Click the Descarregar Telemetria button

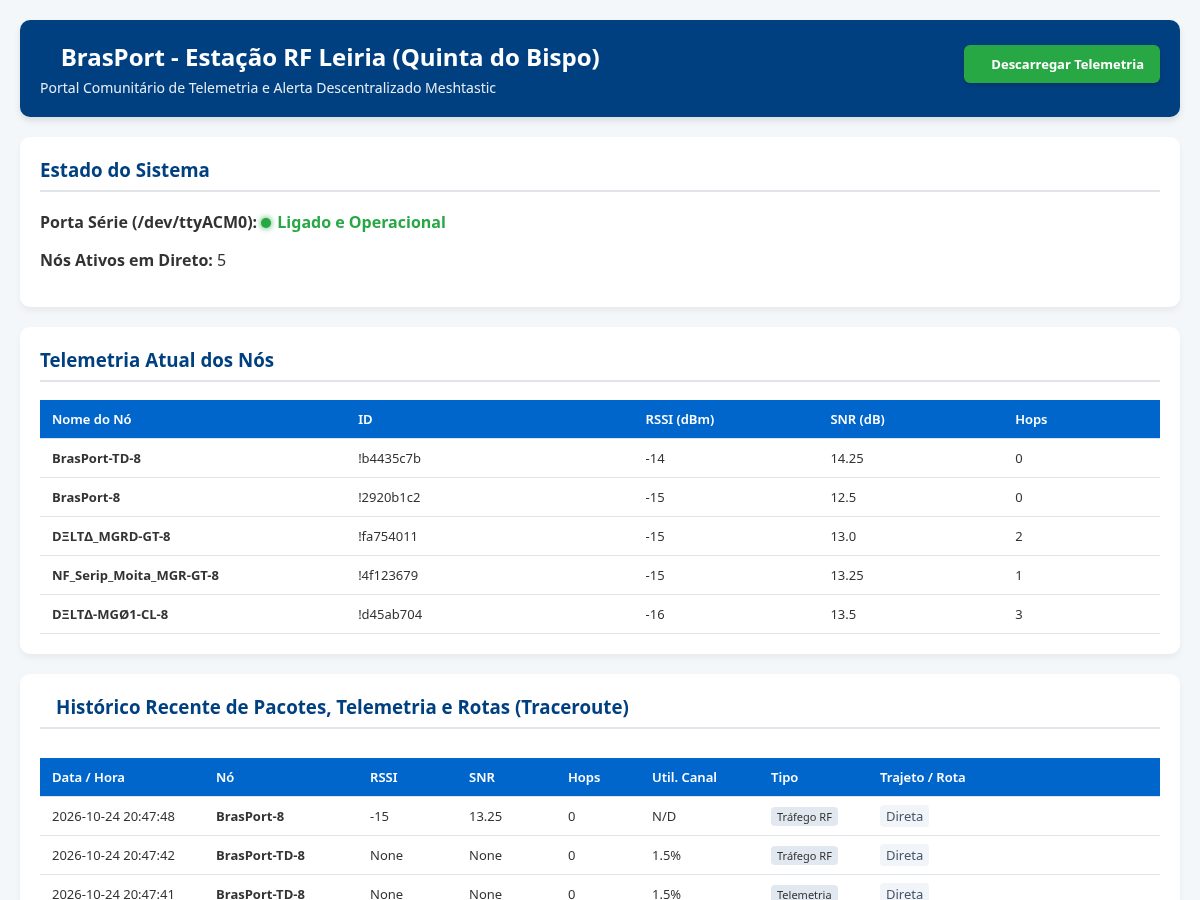pos(1062,64)
